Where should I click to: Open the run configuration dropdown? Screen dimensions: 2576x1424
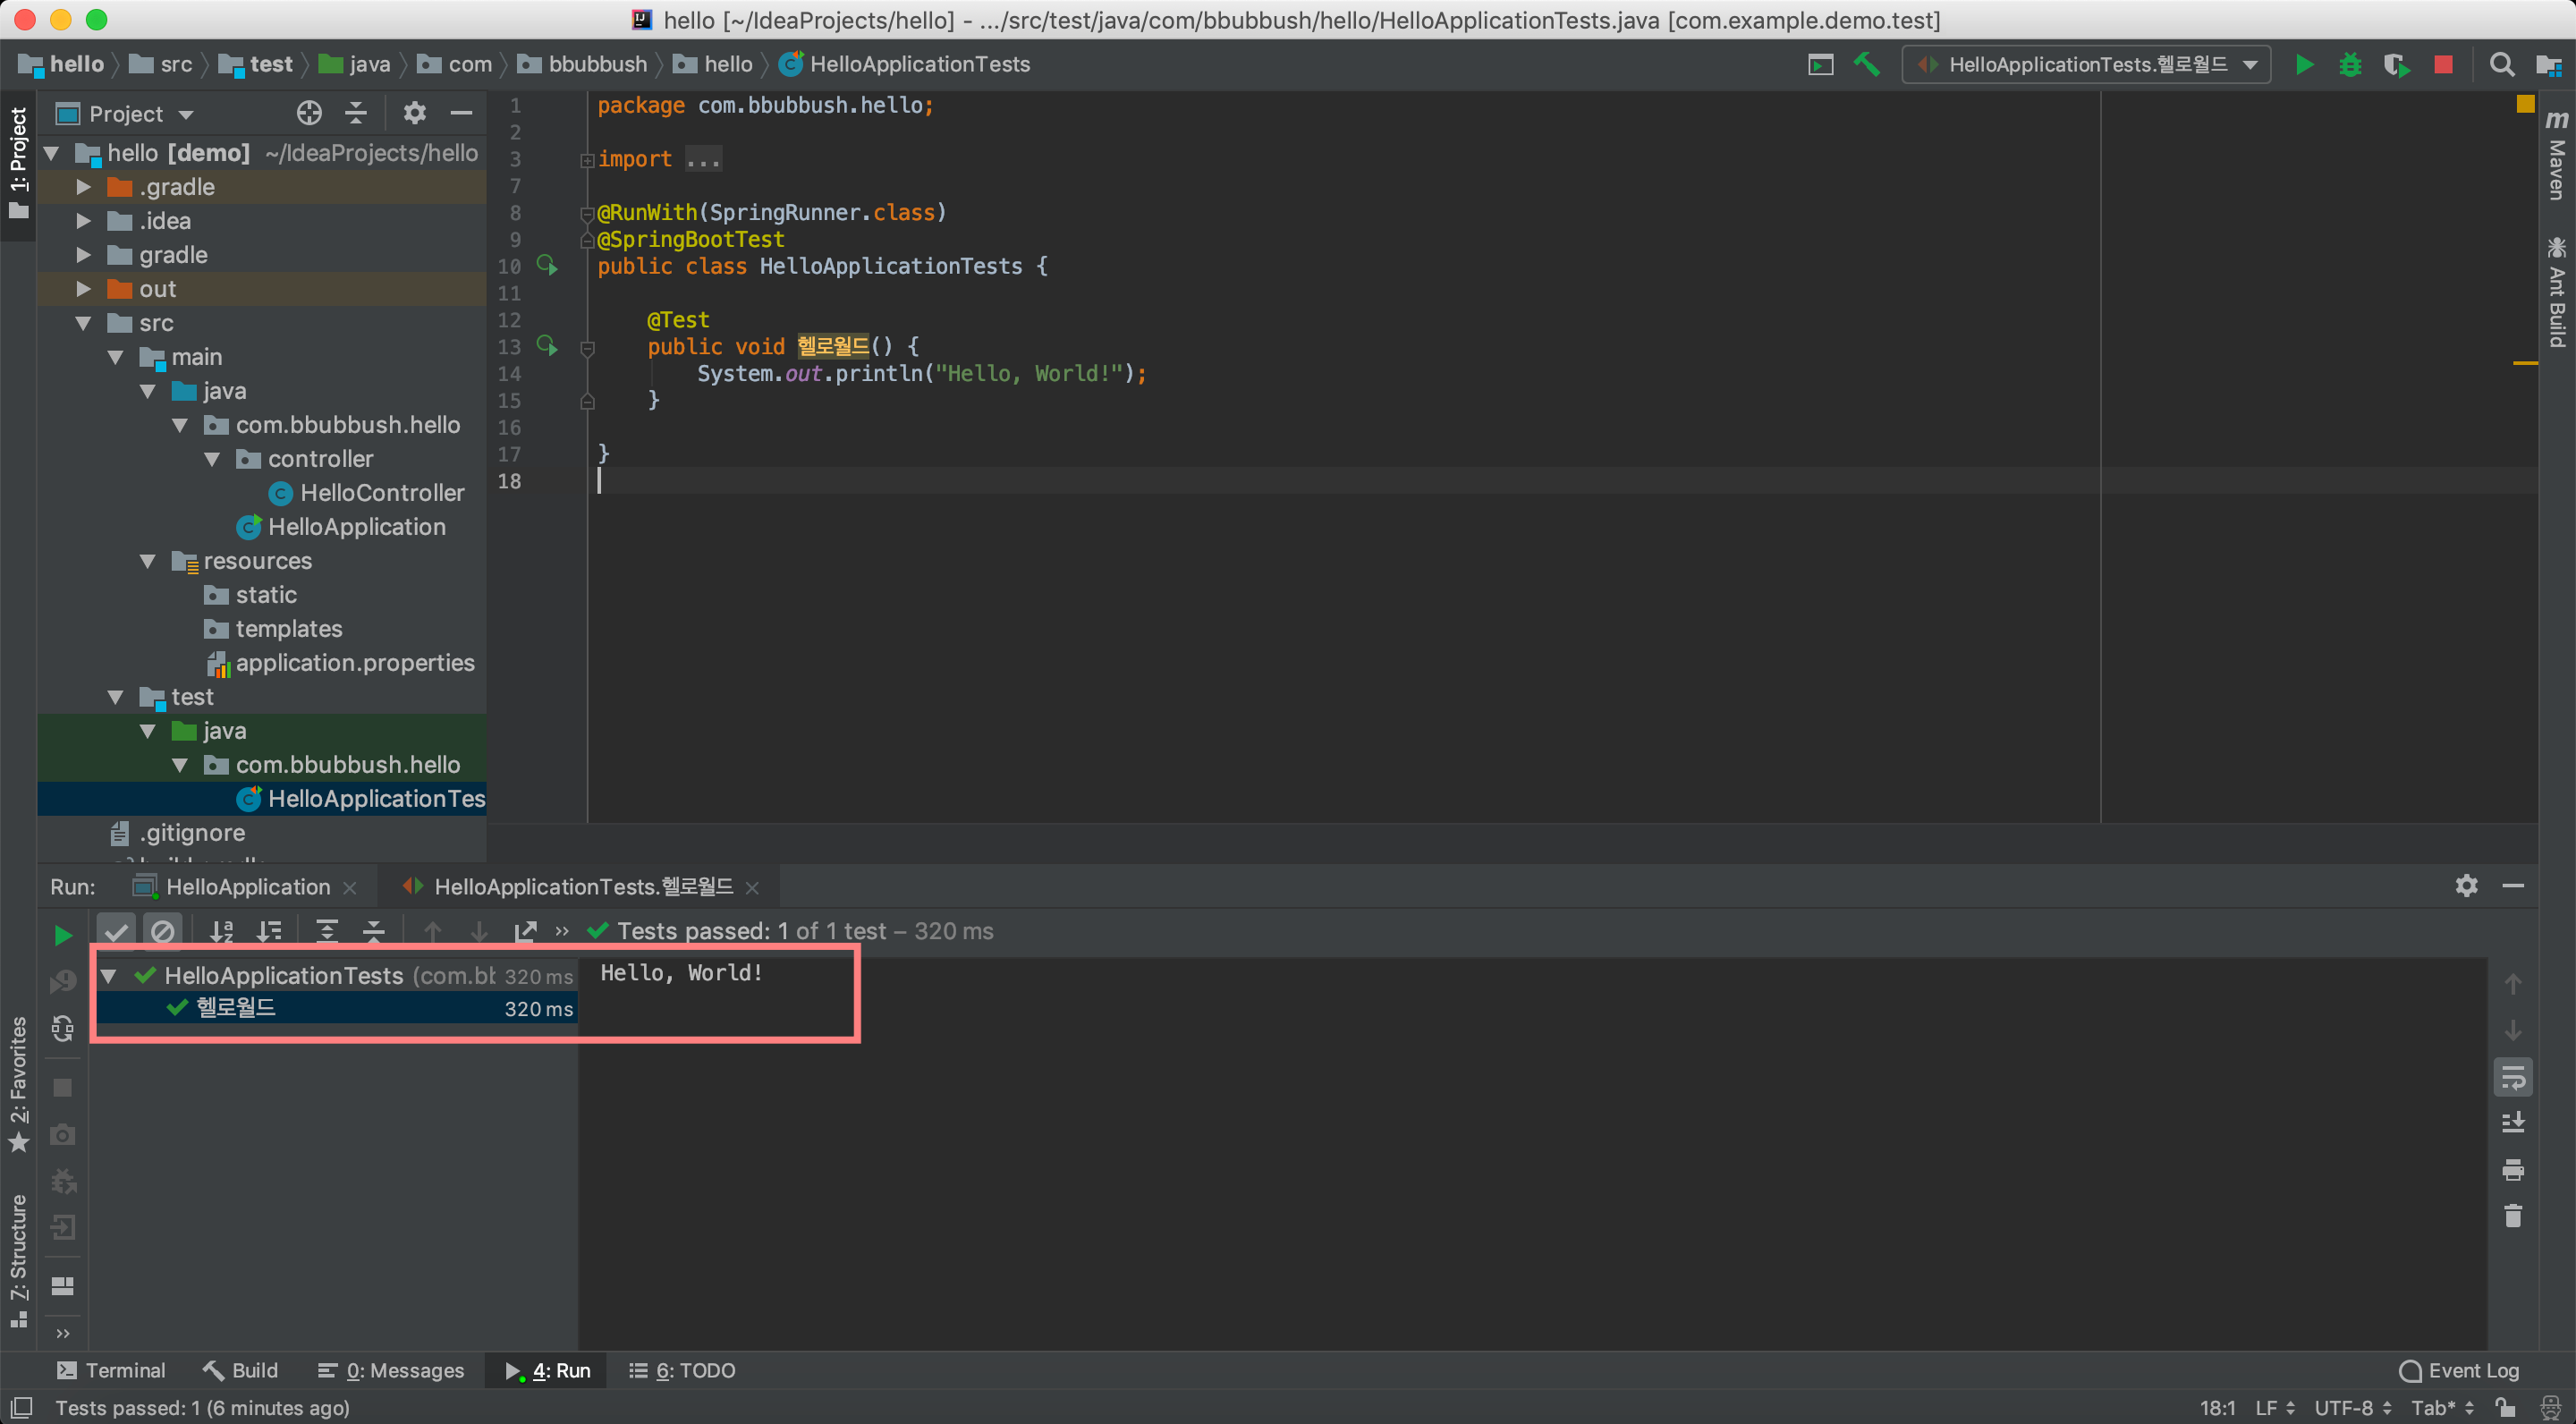[2086, 65]
